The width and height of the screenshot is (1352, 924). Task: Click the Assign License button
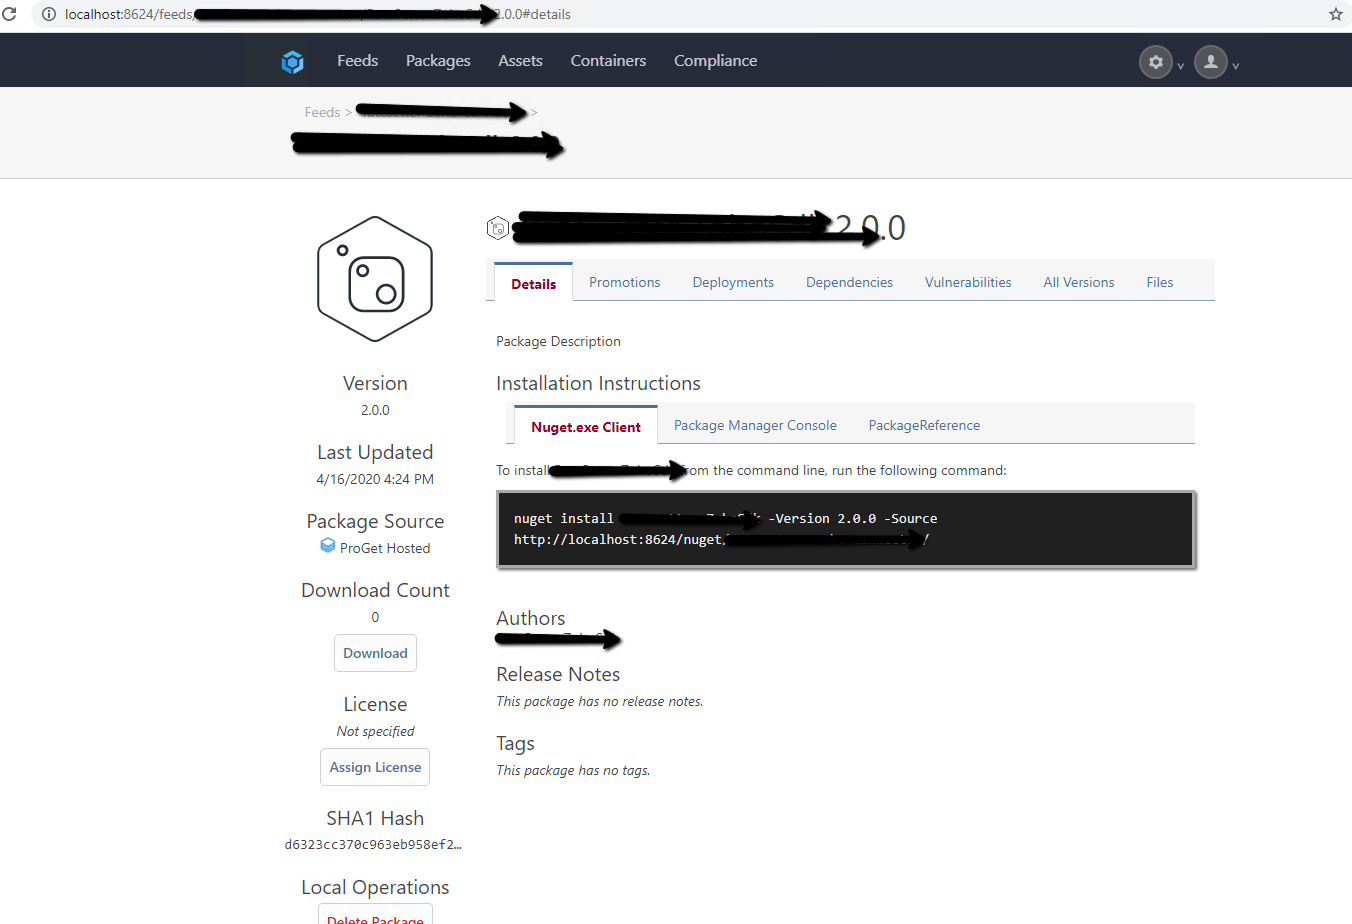click(375, 767)
